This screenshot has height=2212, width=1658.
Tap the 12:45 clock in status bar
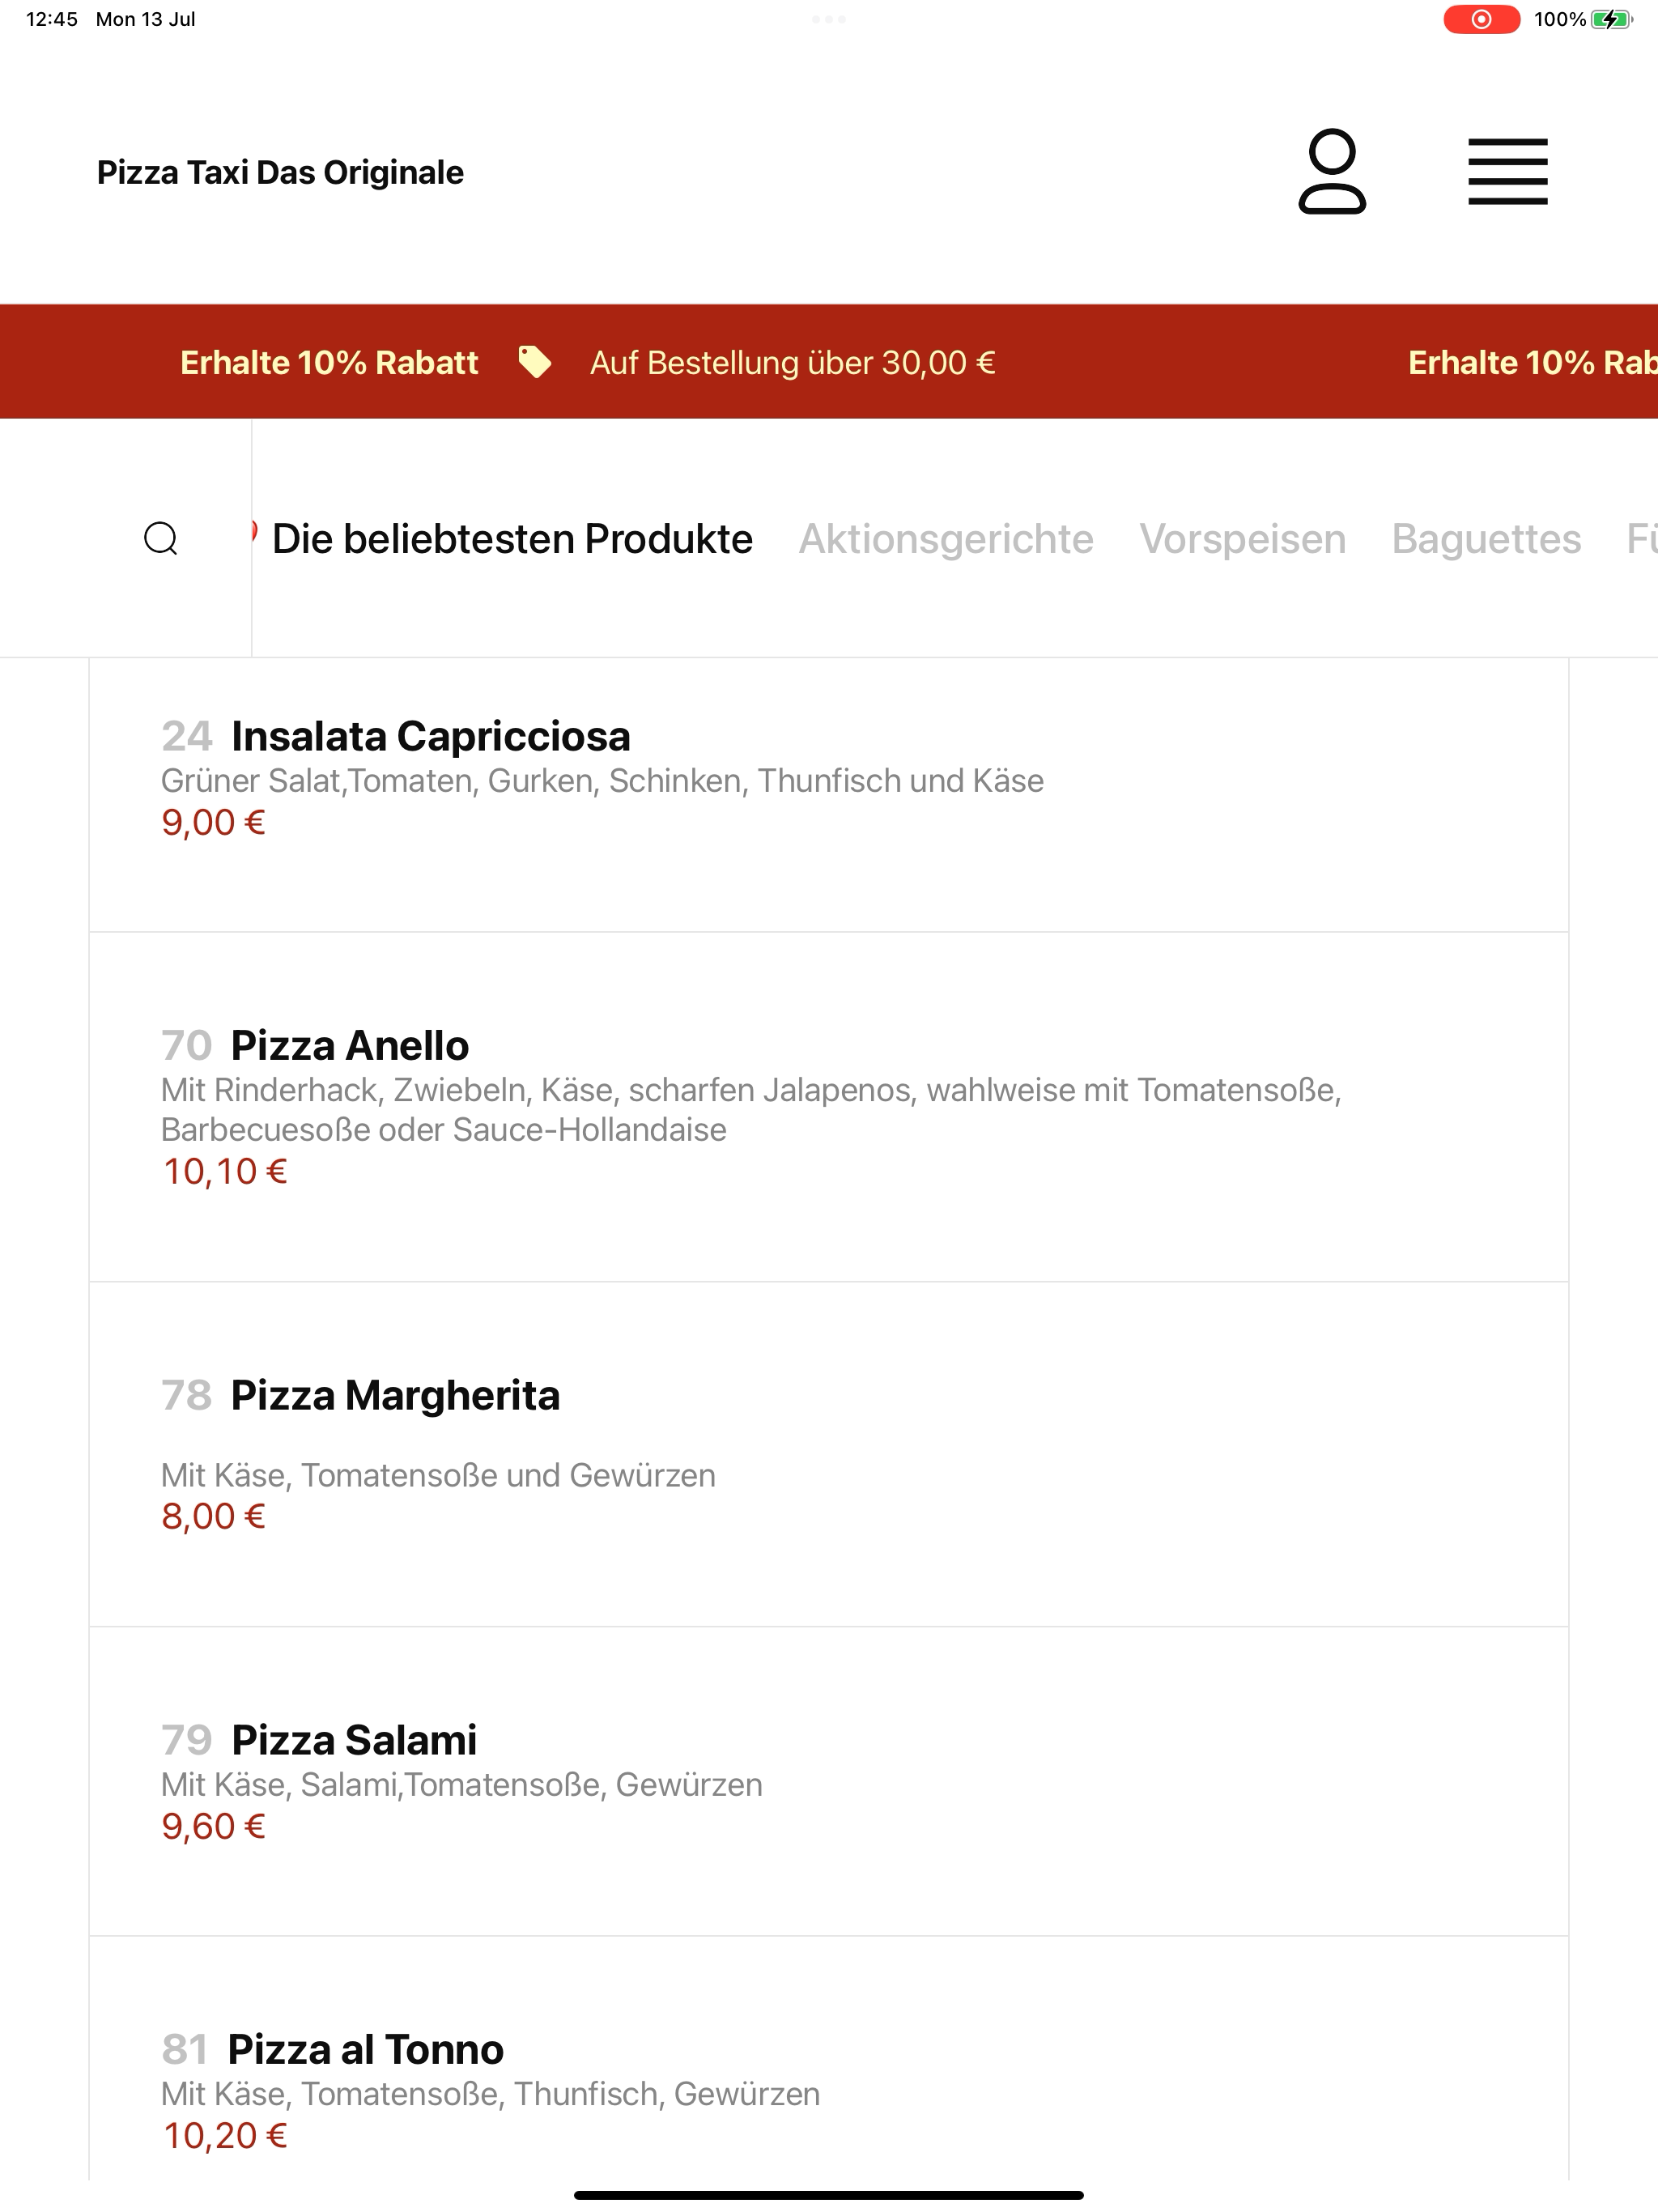pos(52,19)
